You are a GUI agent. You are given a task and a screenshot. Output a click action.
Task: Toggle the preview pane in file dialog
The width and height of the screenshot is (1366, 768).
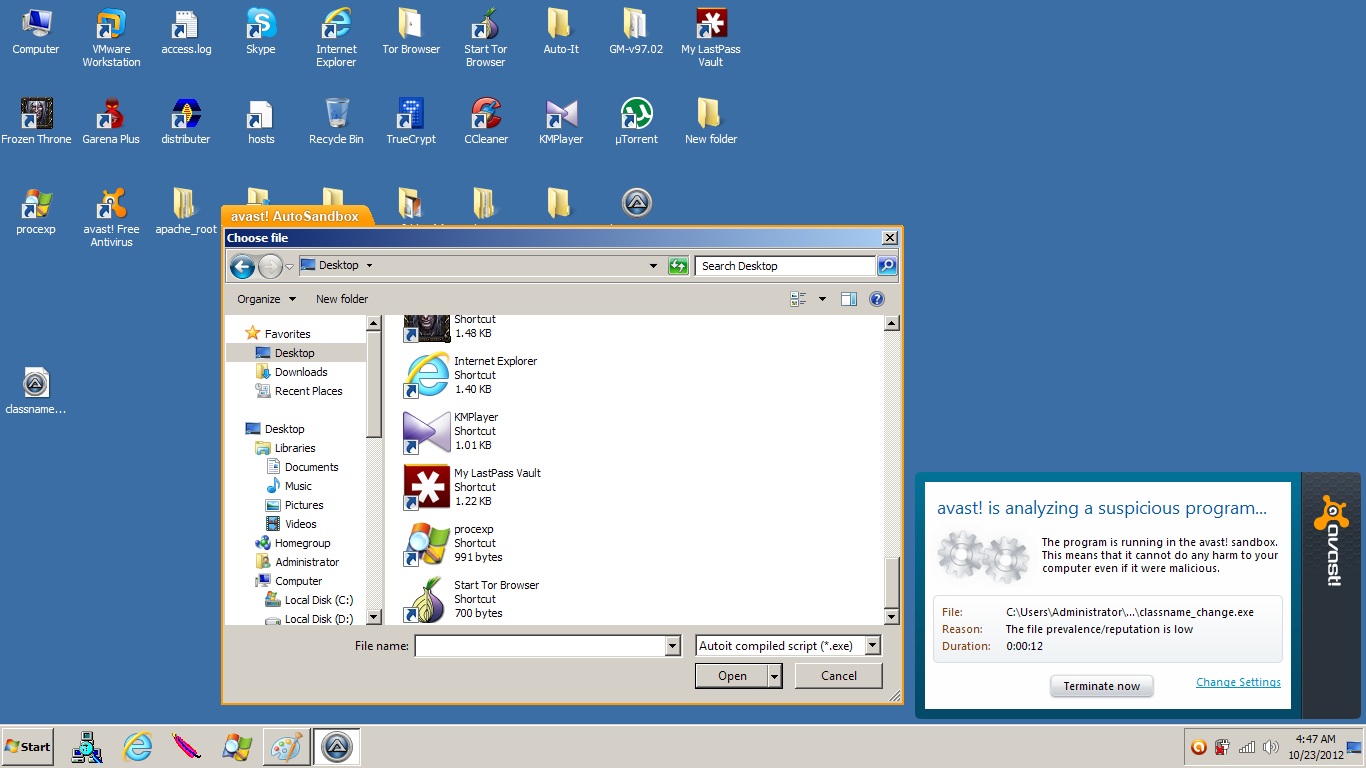849,299
